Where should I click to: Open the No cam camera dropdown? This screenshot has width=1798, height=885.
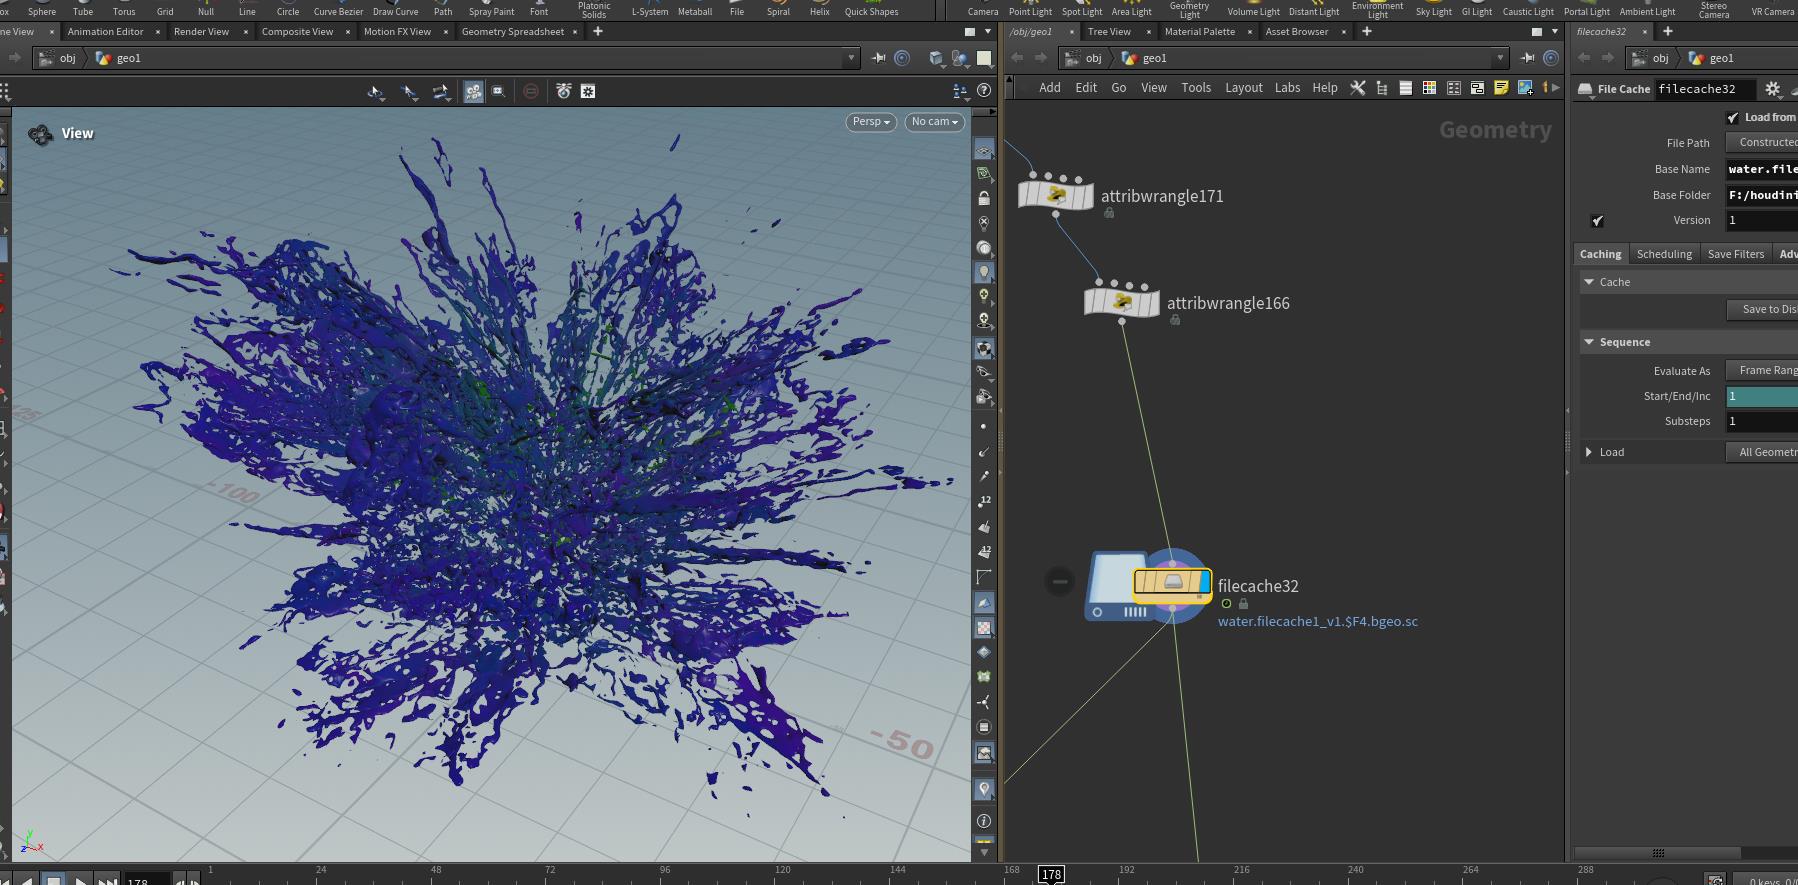(x=934, y=122)
